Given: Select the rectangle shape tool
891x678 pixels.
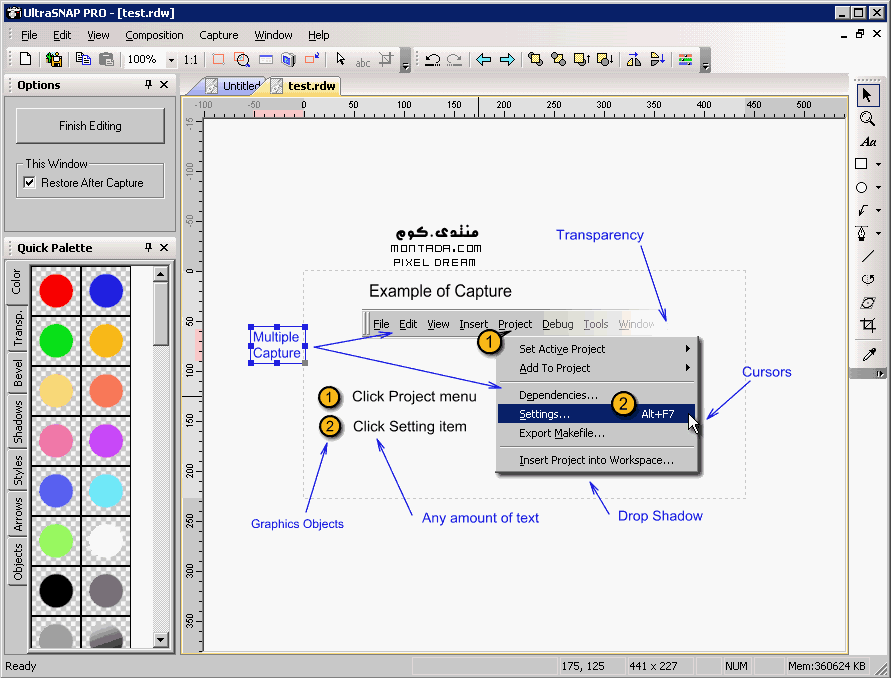Looking at the screenshot, I should 861,164.
